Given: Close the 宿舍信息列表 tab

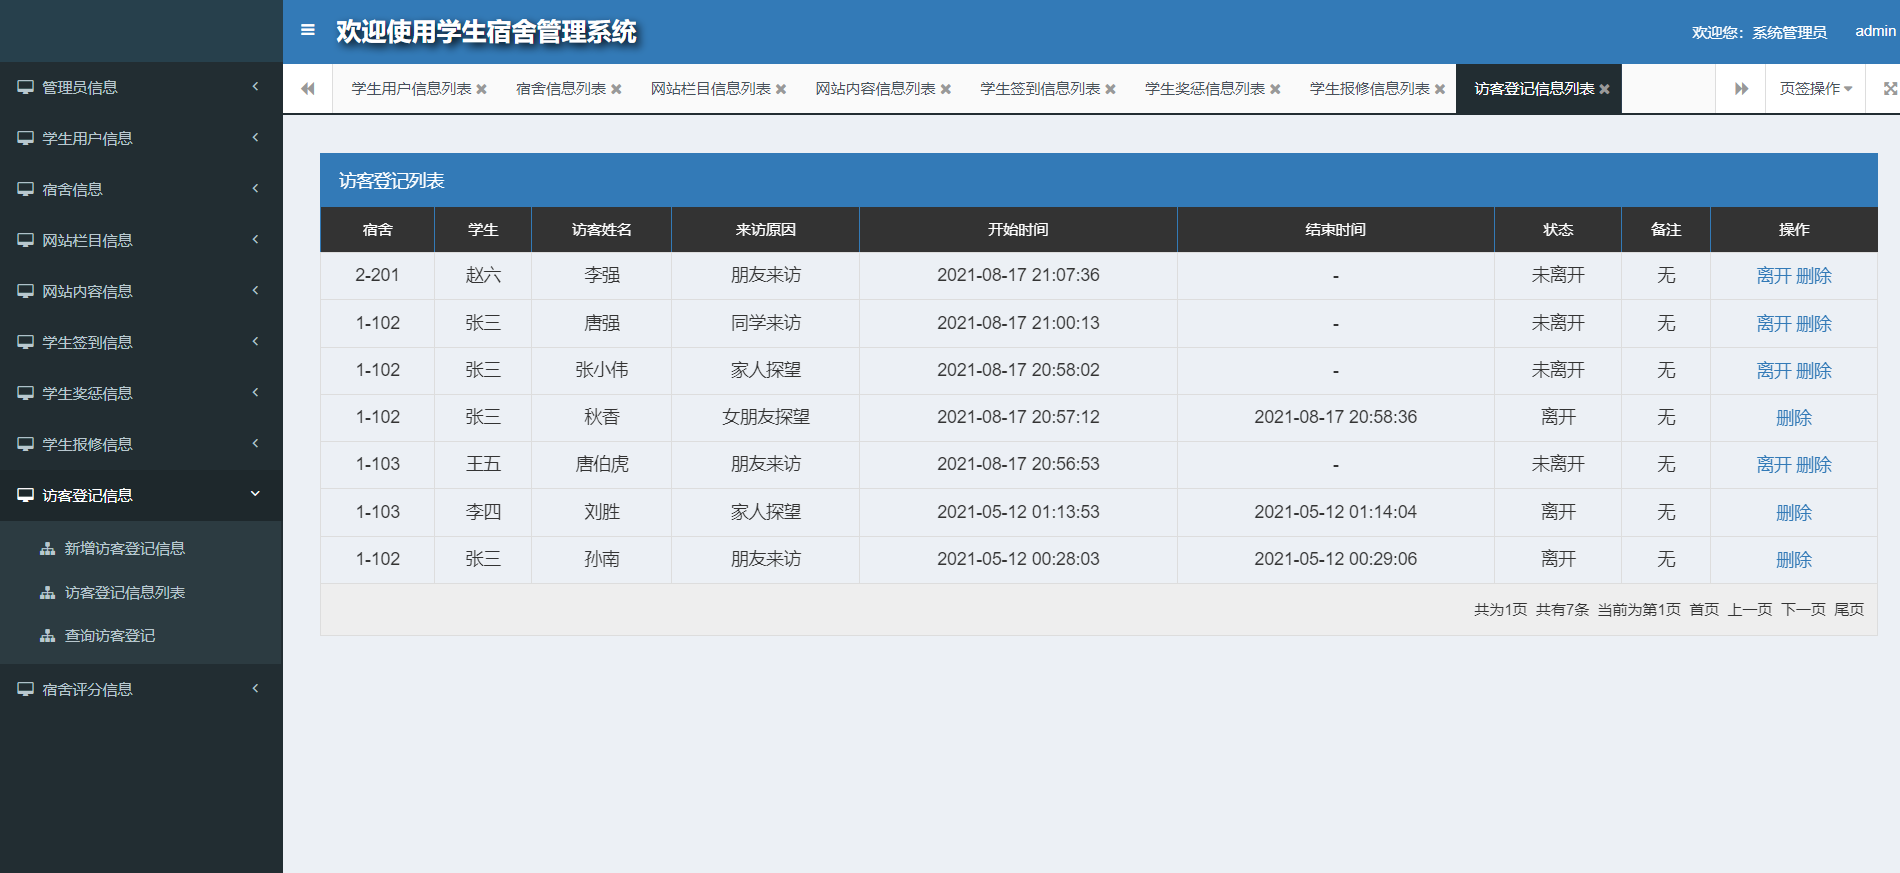Looking at the screenshot, I should (616, 89).
